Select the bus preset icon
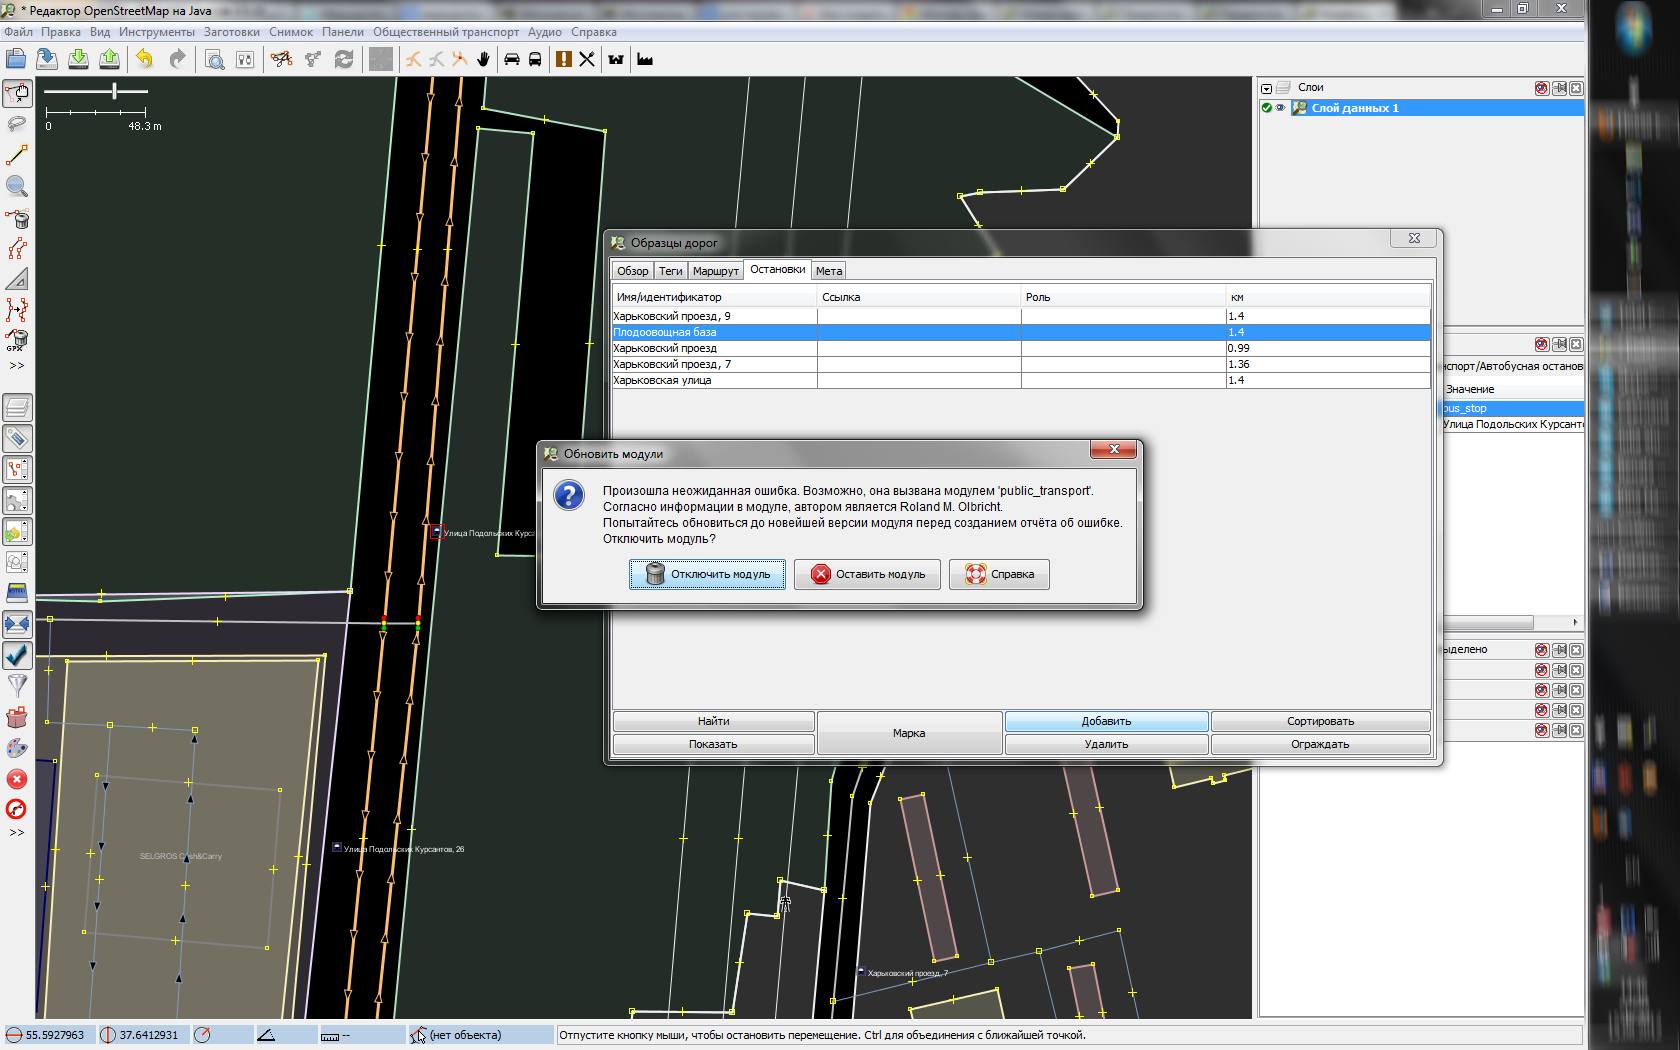Image resolution: width=1680 pixels, height=1050 pixels. 535,59
